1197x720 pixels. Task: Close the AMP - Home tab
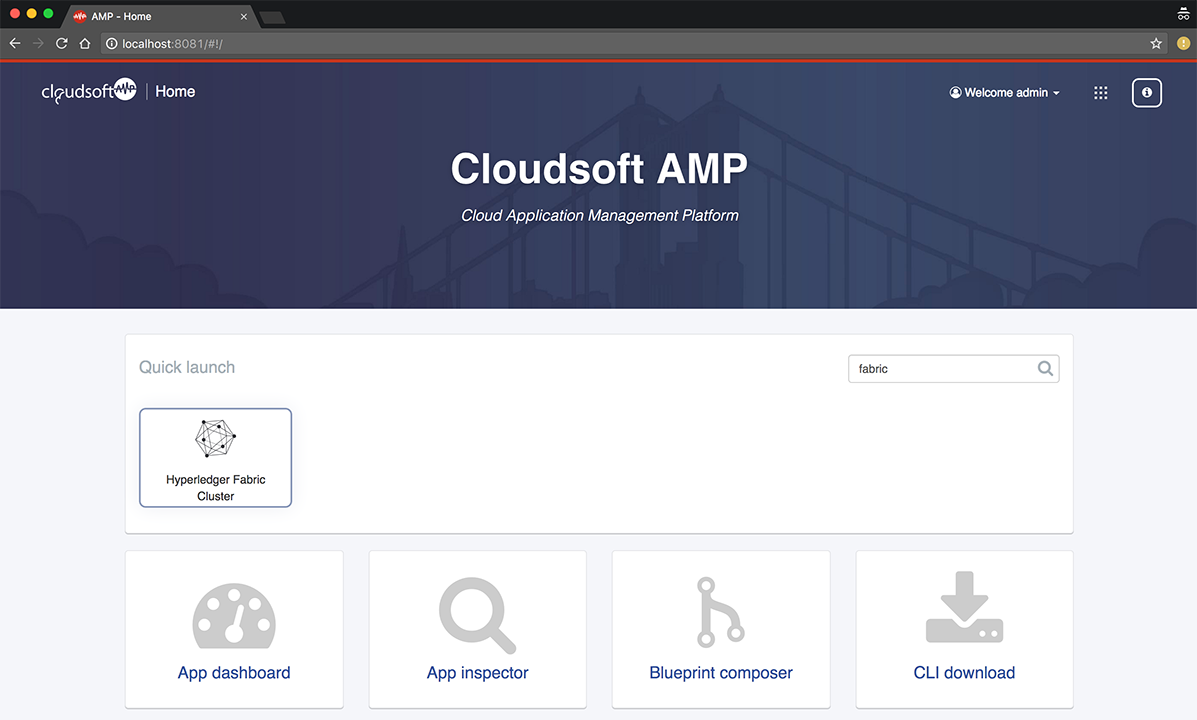tap(244, 16)
